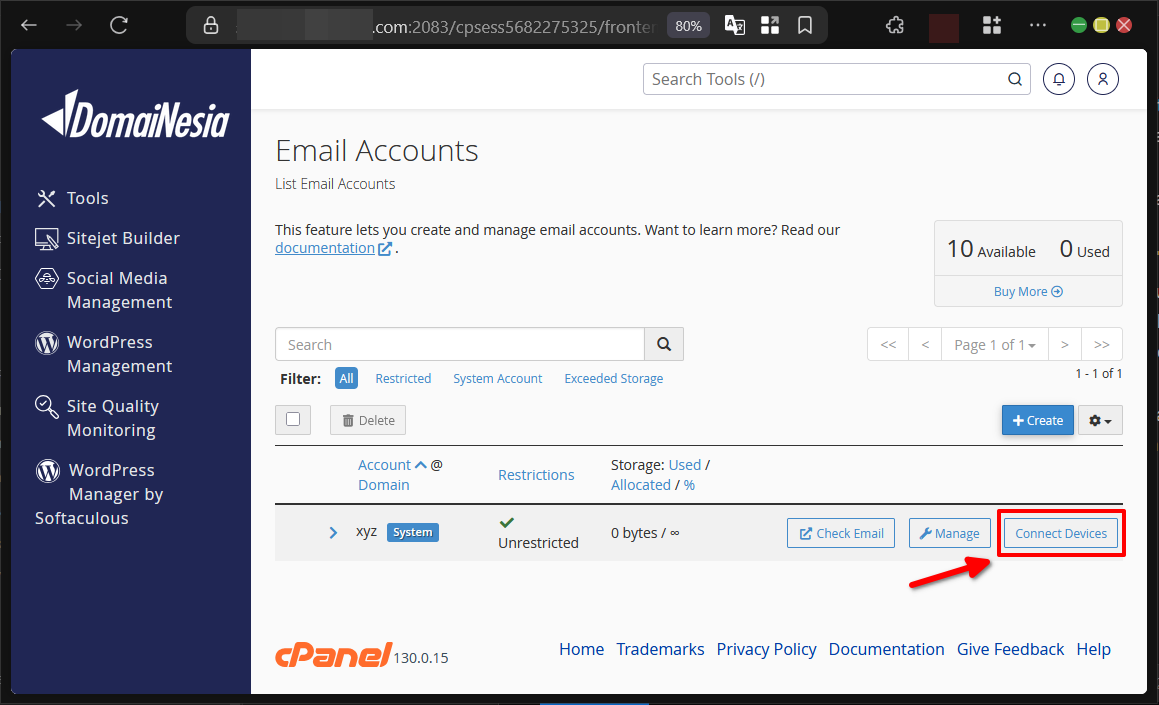Open the documentation link

click(327, 247)
